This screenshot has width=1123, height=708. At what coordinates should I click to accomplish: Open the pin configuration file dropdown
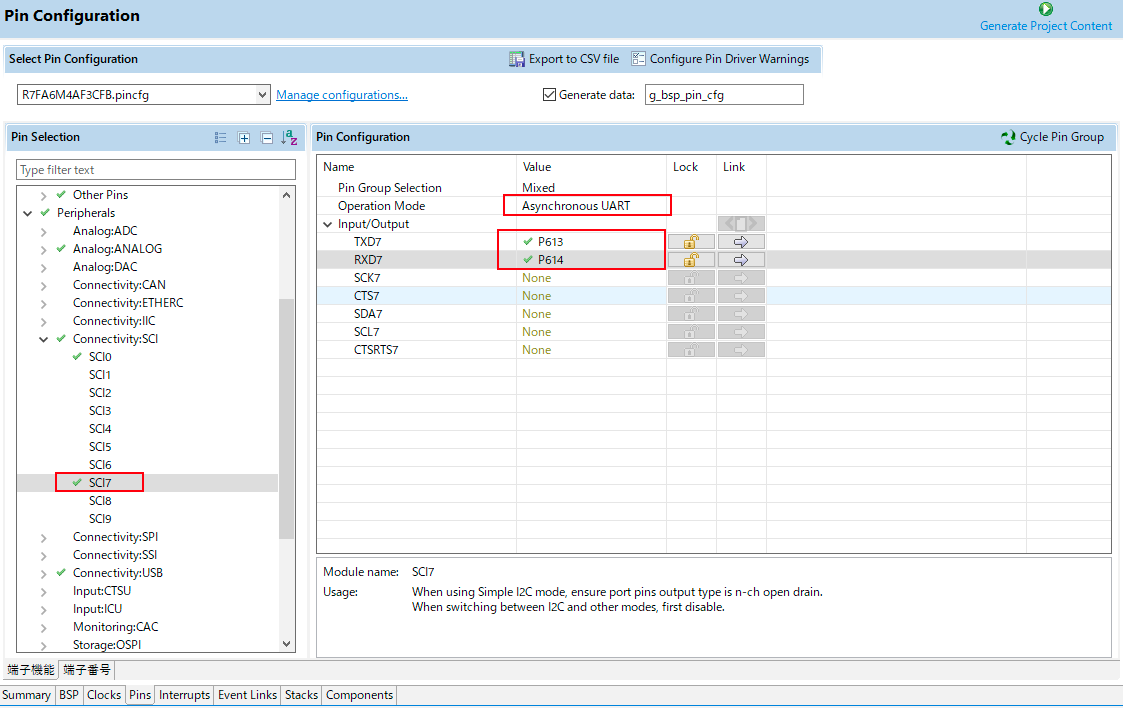(x=263, y=95)
